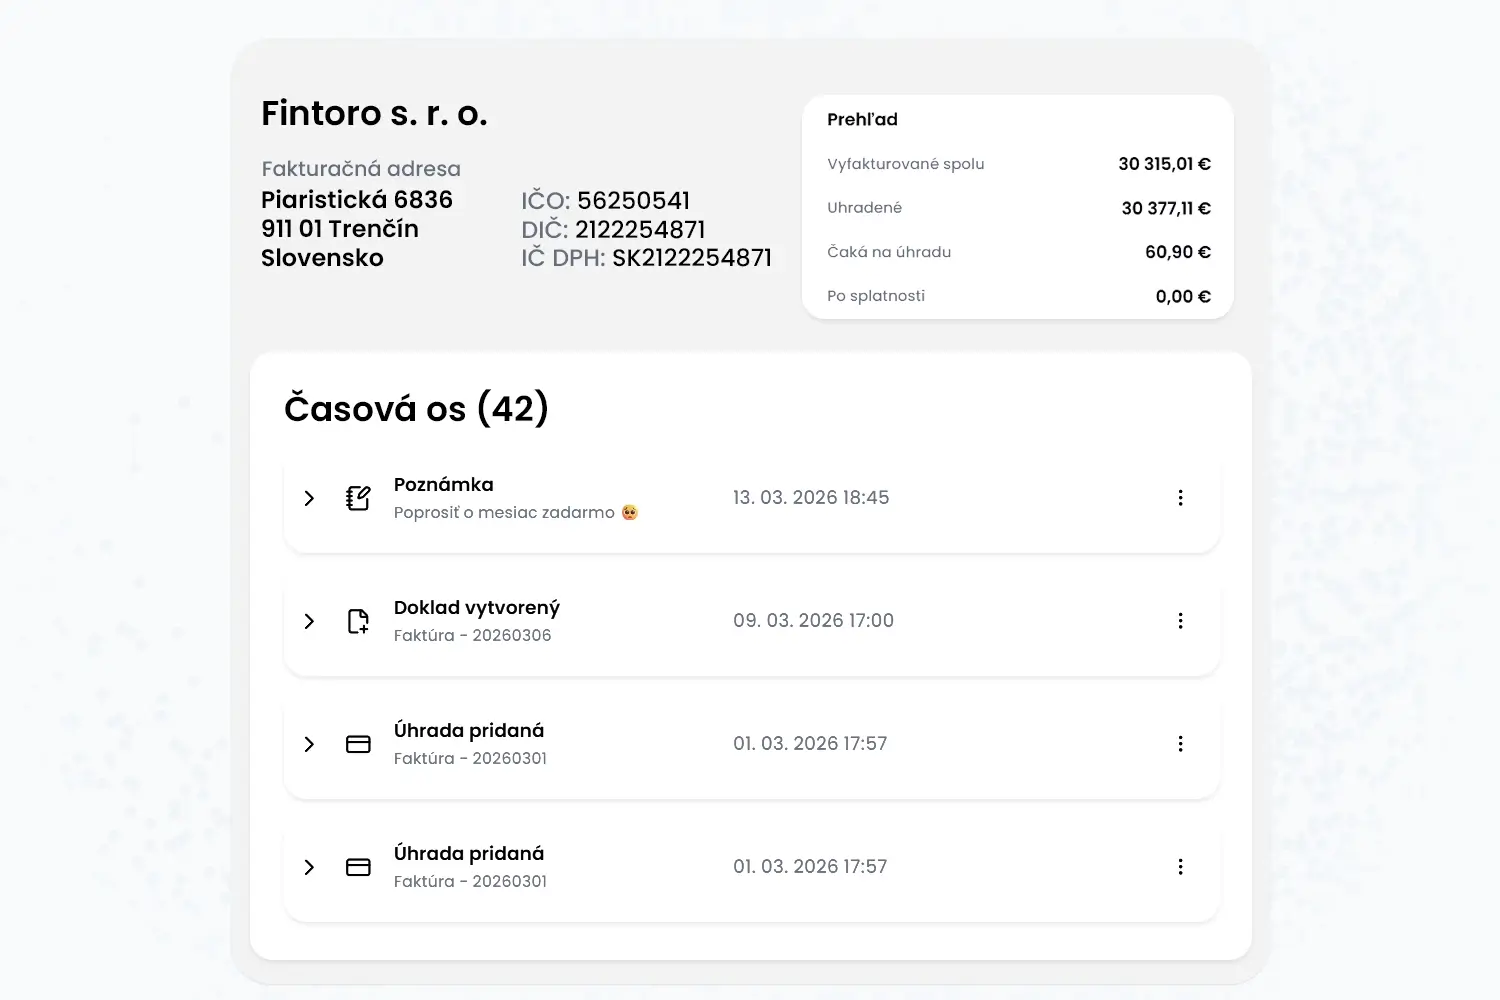Click the note icon beside Poznámka entry
Viewport: 1500px width, 1000px height.
click(x=358, y=497)
